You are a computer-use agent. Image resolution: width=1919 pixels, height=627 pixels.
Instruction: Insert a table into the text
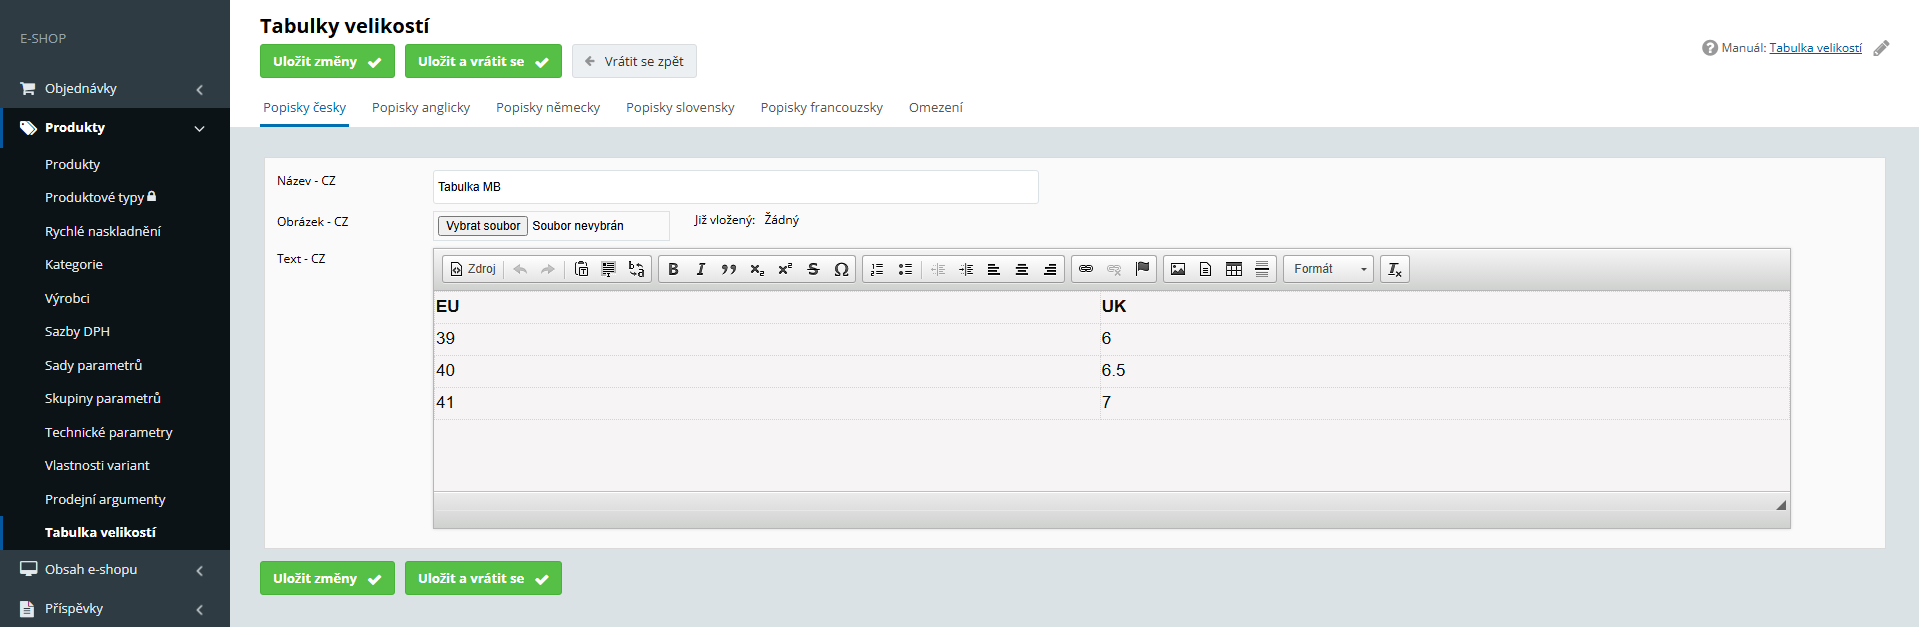[x=1234, y=269]
